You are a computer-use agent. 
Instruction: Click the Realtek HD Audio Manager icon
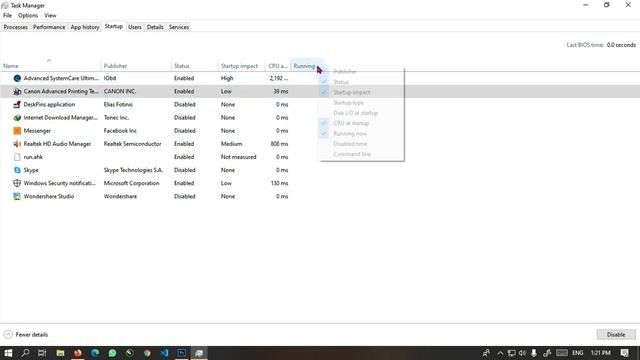click(17, 144)
